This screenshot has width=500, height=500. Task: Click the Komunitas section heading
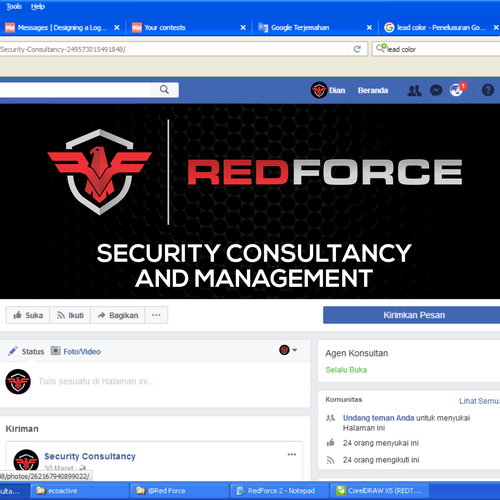344,399
